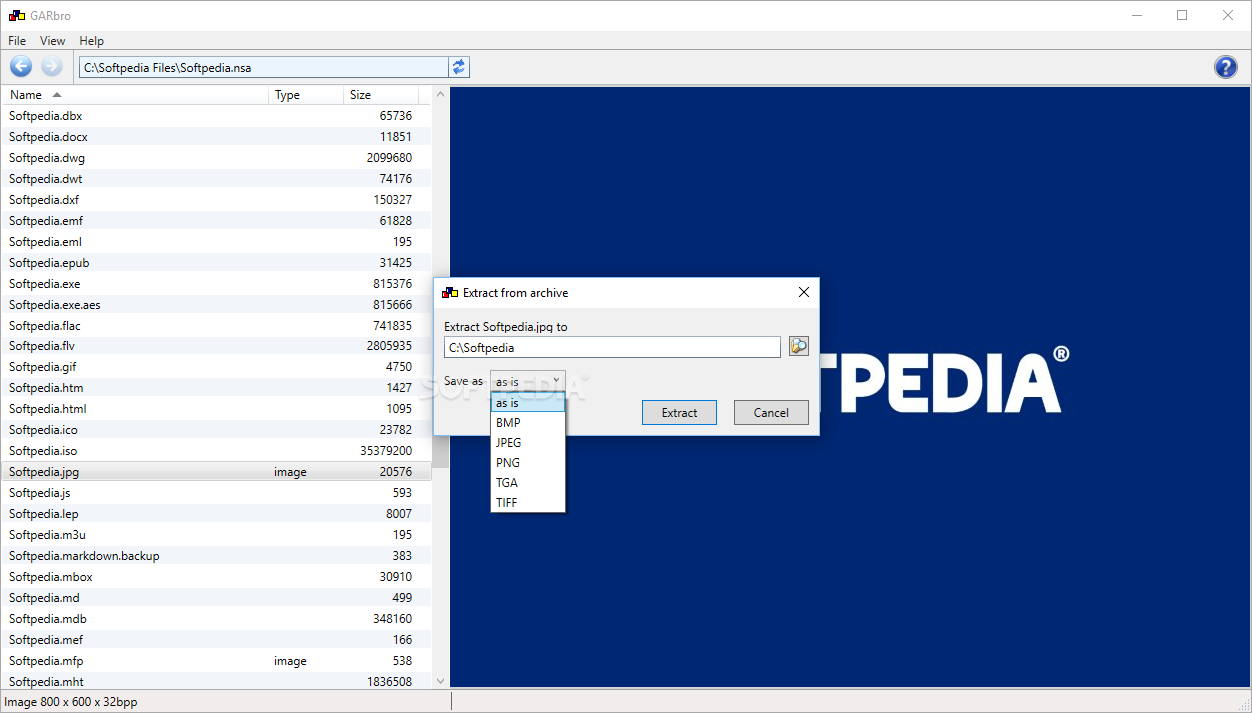Open the View menu
1252x713 pixels.
(x=52, y=41)
